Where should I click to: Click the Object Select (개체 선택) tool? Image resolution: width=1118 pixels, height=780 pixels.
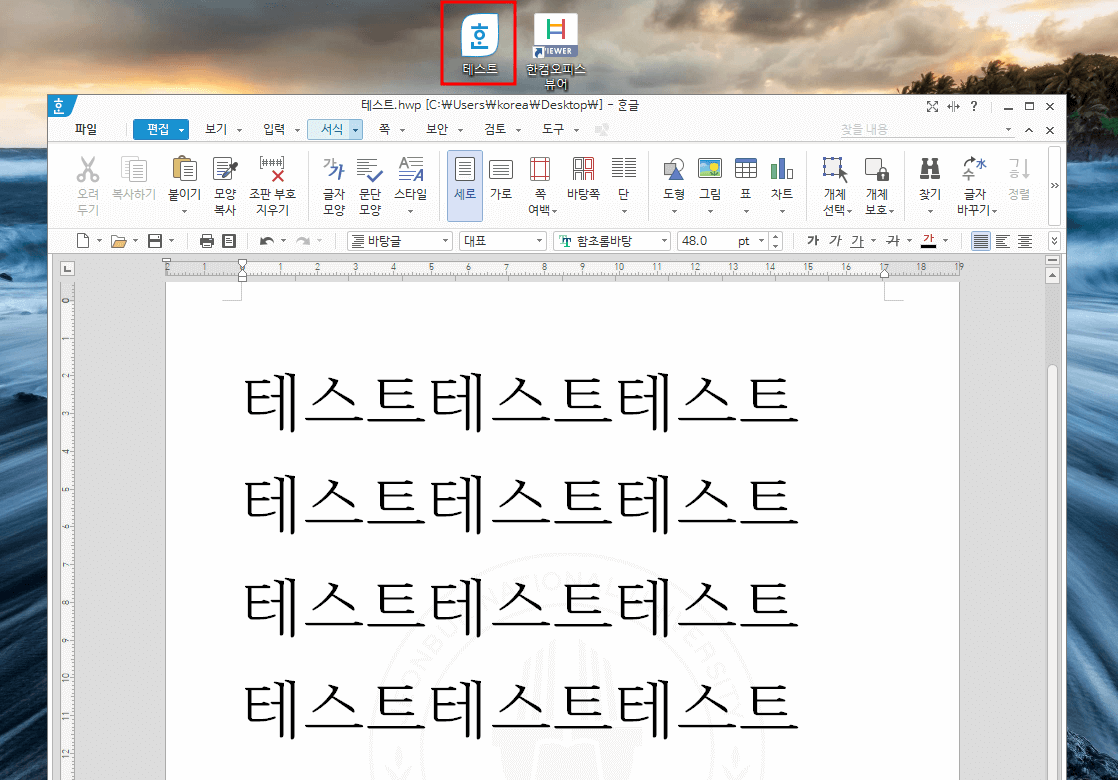835,170
